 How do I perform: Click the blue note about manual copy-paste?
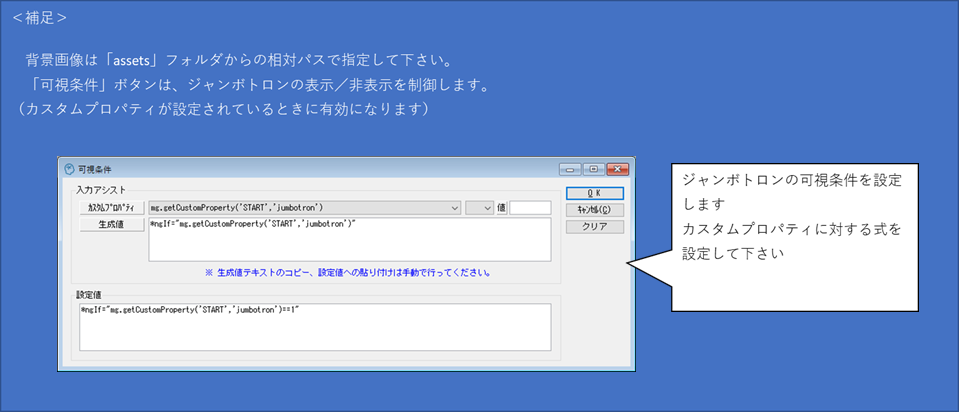[346, 272]
